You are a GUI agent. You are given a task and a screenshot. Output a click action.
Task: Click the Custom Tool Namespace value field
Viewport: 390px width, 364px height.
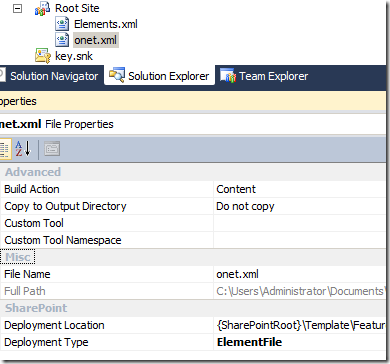point(299,240)
